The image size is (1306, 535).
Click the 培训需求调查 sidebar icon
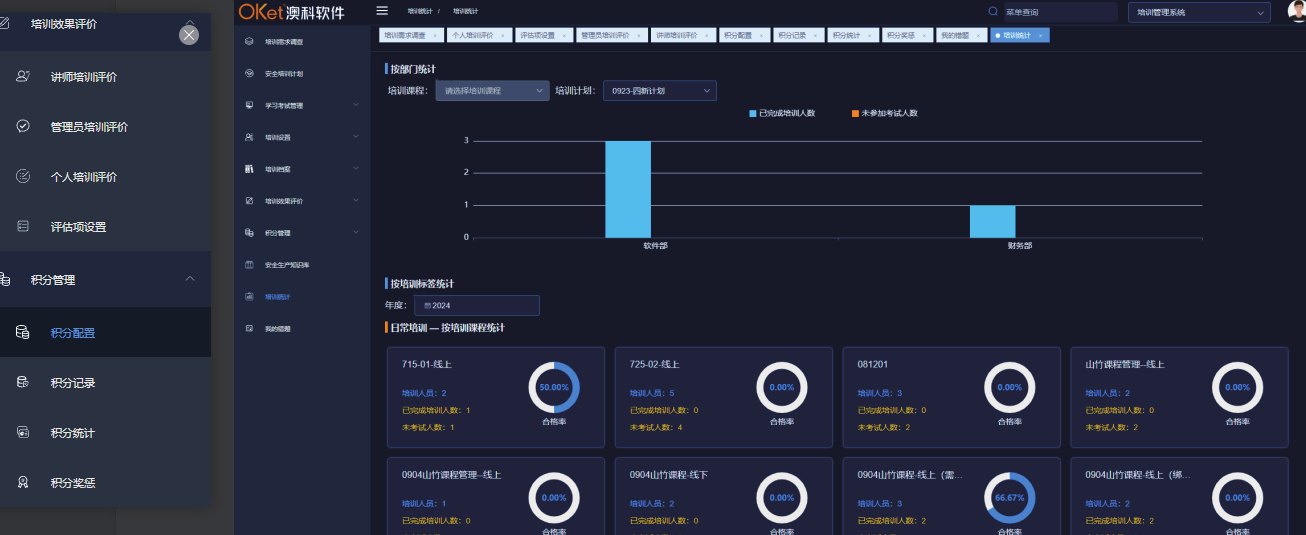point(250,42)
